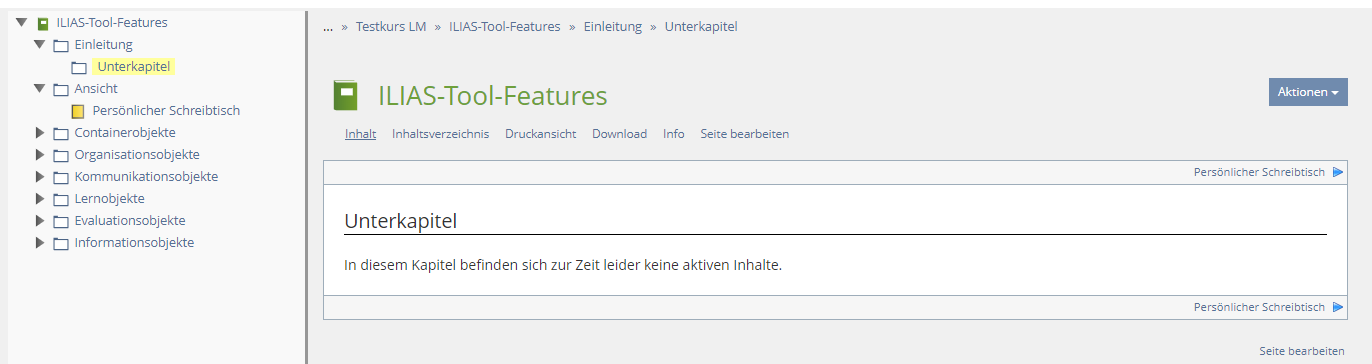Click the folder icon next to Containerobjekte
This screenshot has height=364, width=1372.
coord(61,133)
